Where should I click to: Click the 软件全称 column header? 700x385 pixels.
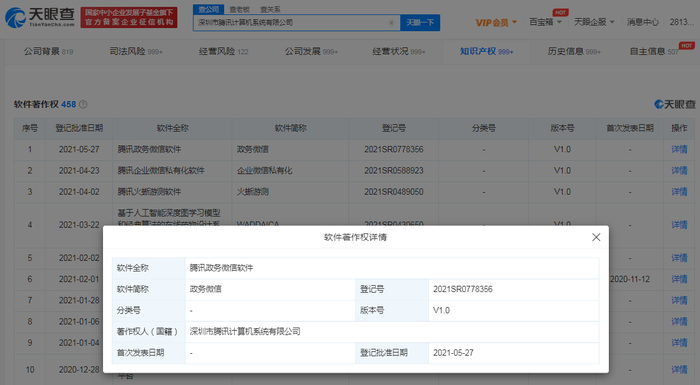[172, 128]
